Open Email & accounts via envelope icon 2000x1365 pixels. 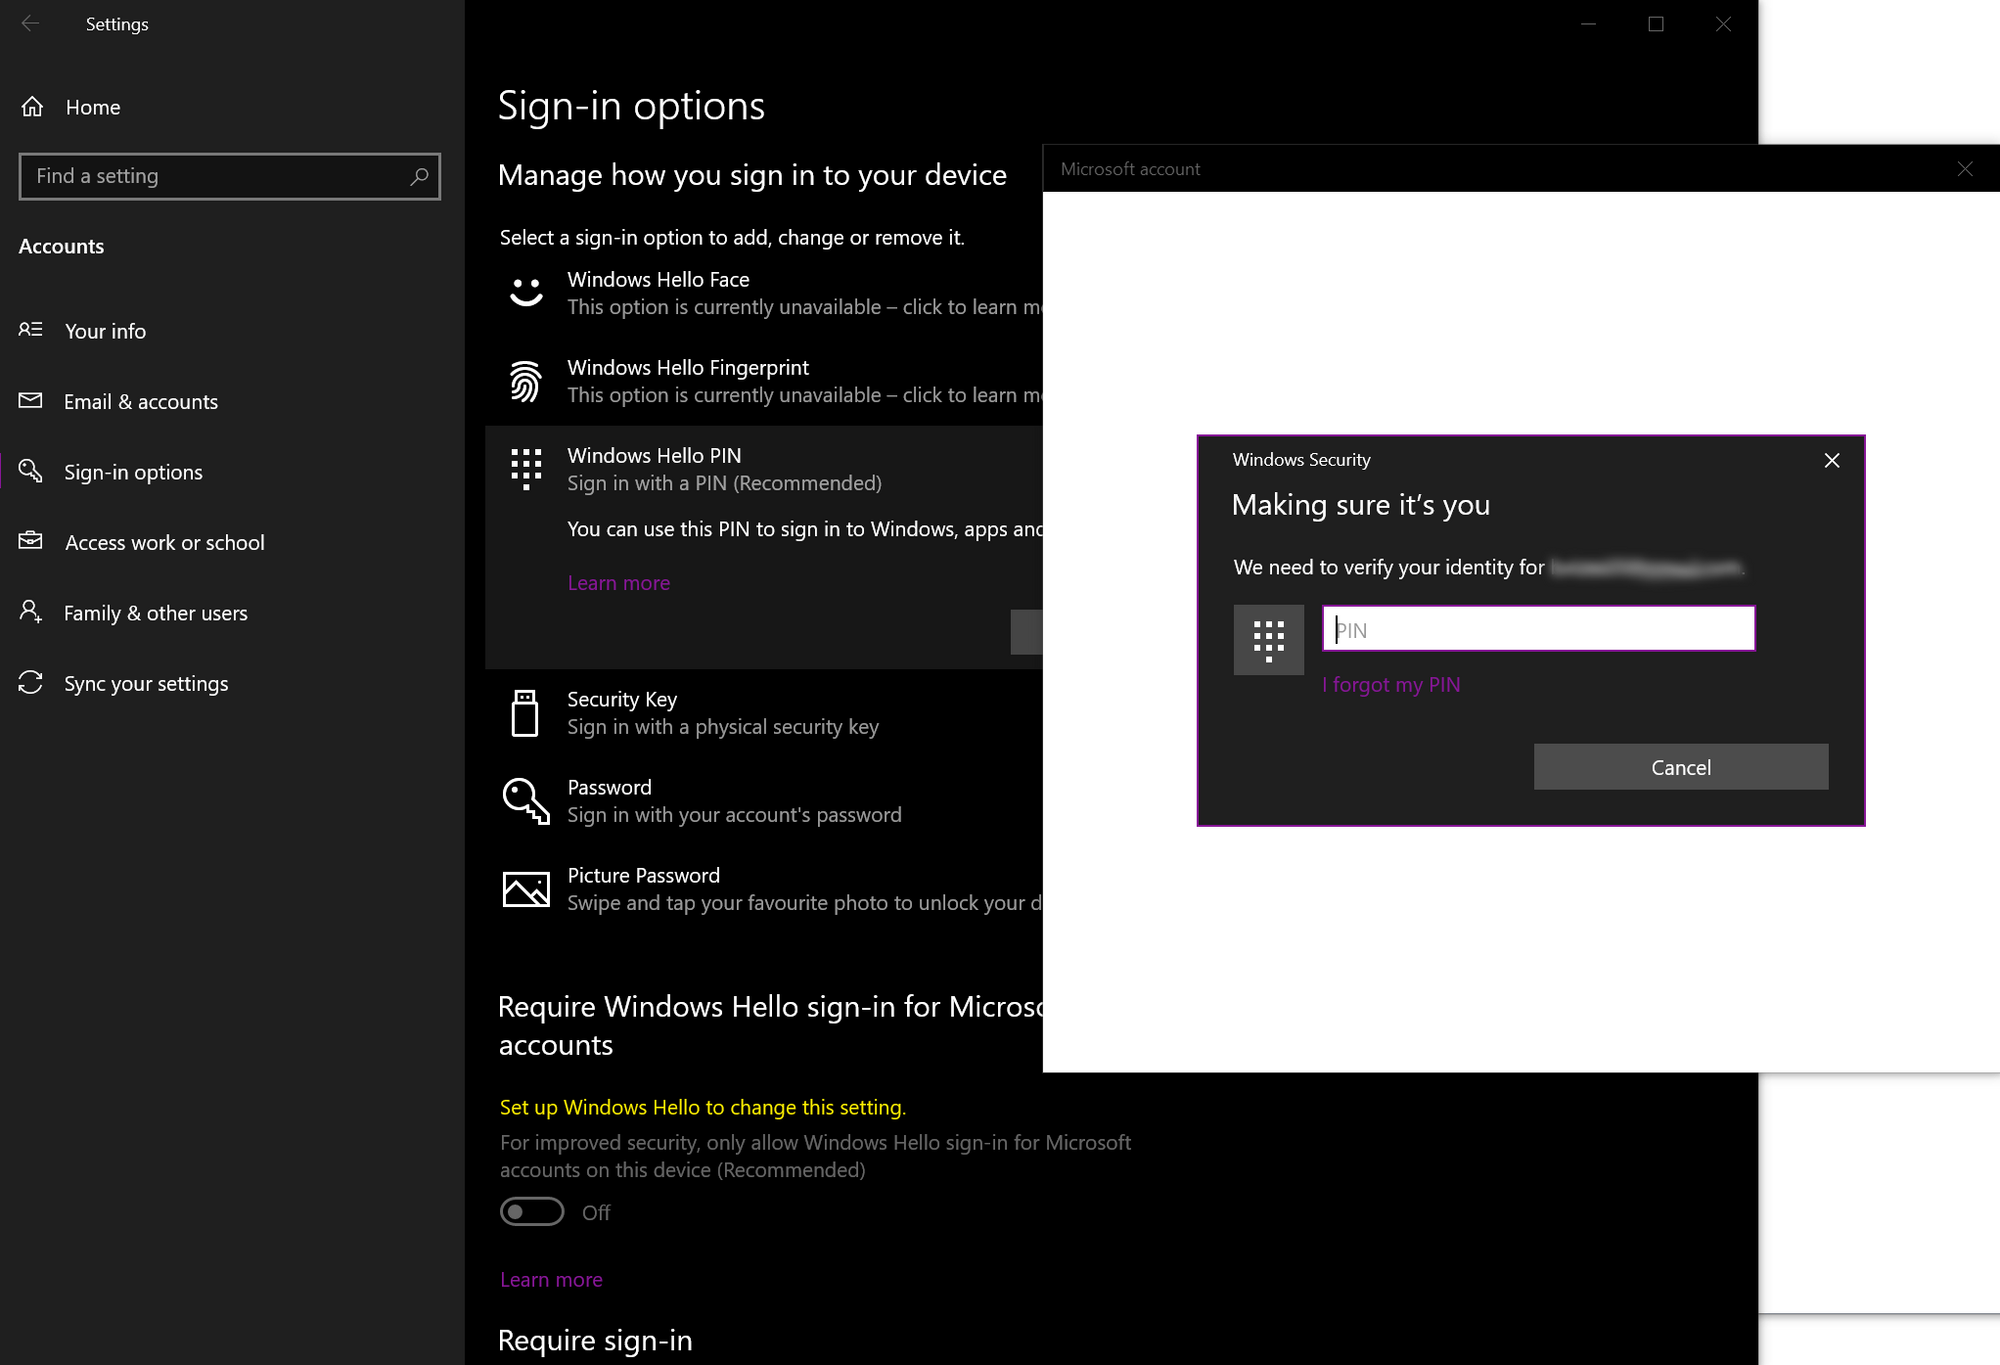(31, 401)
